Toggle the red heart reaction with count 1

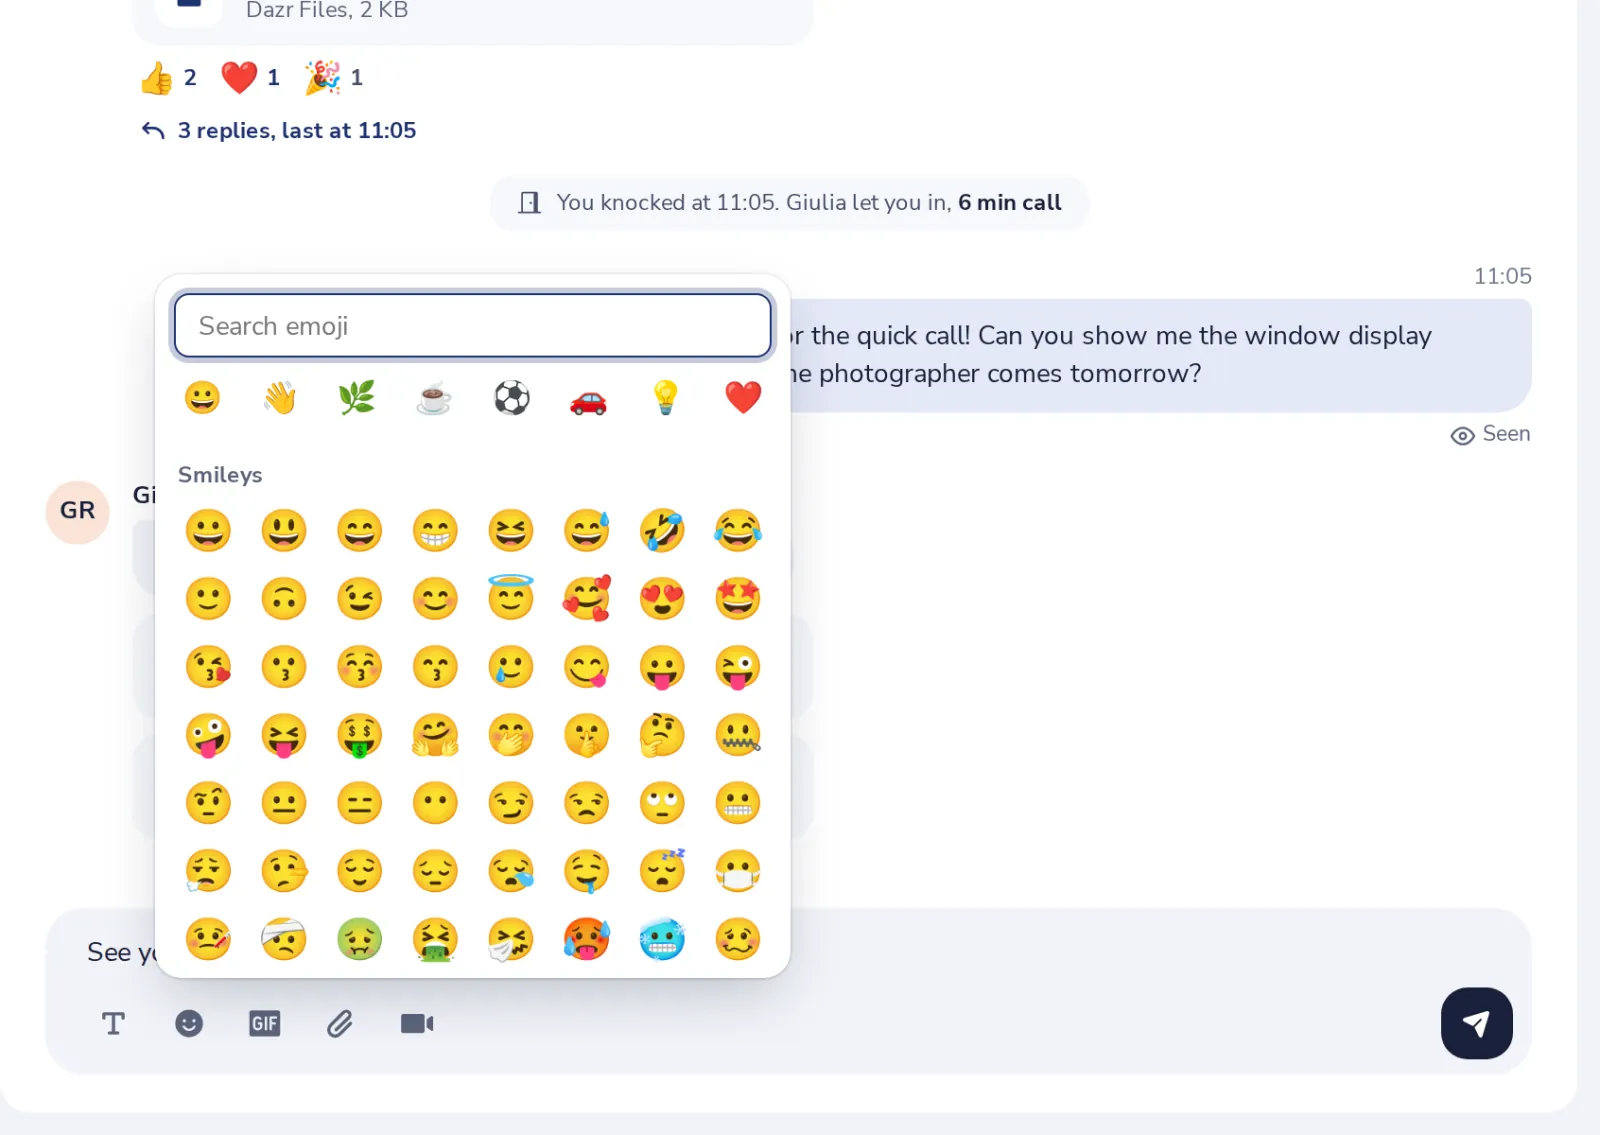[x=250, y=78]
